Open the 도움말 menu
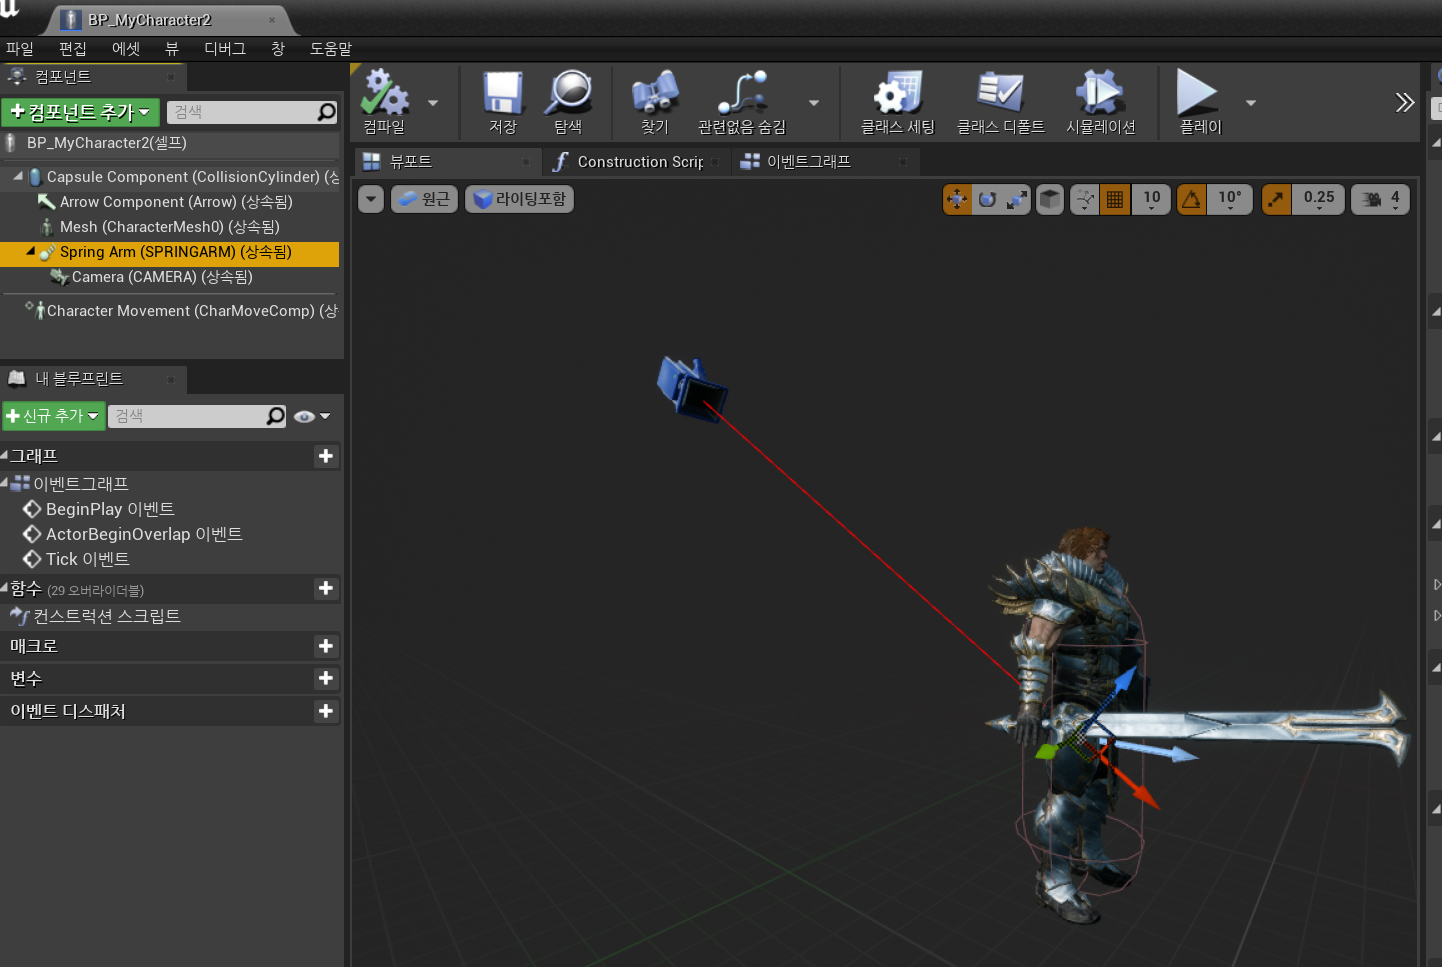The width and height of the screenshot is (1442, 967). pyautogui.click(x=331, y=48)
